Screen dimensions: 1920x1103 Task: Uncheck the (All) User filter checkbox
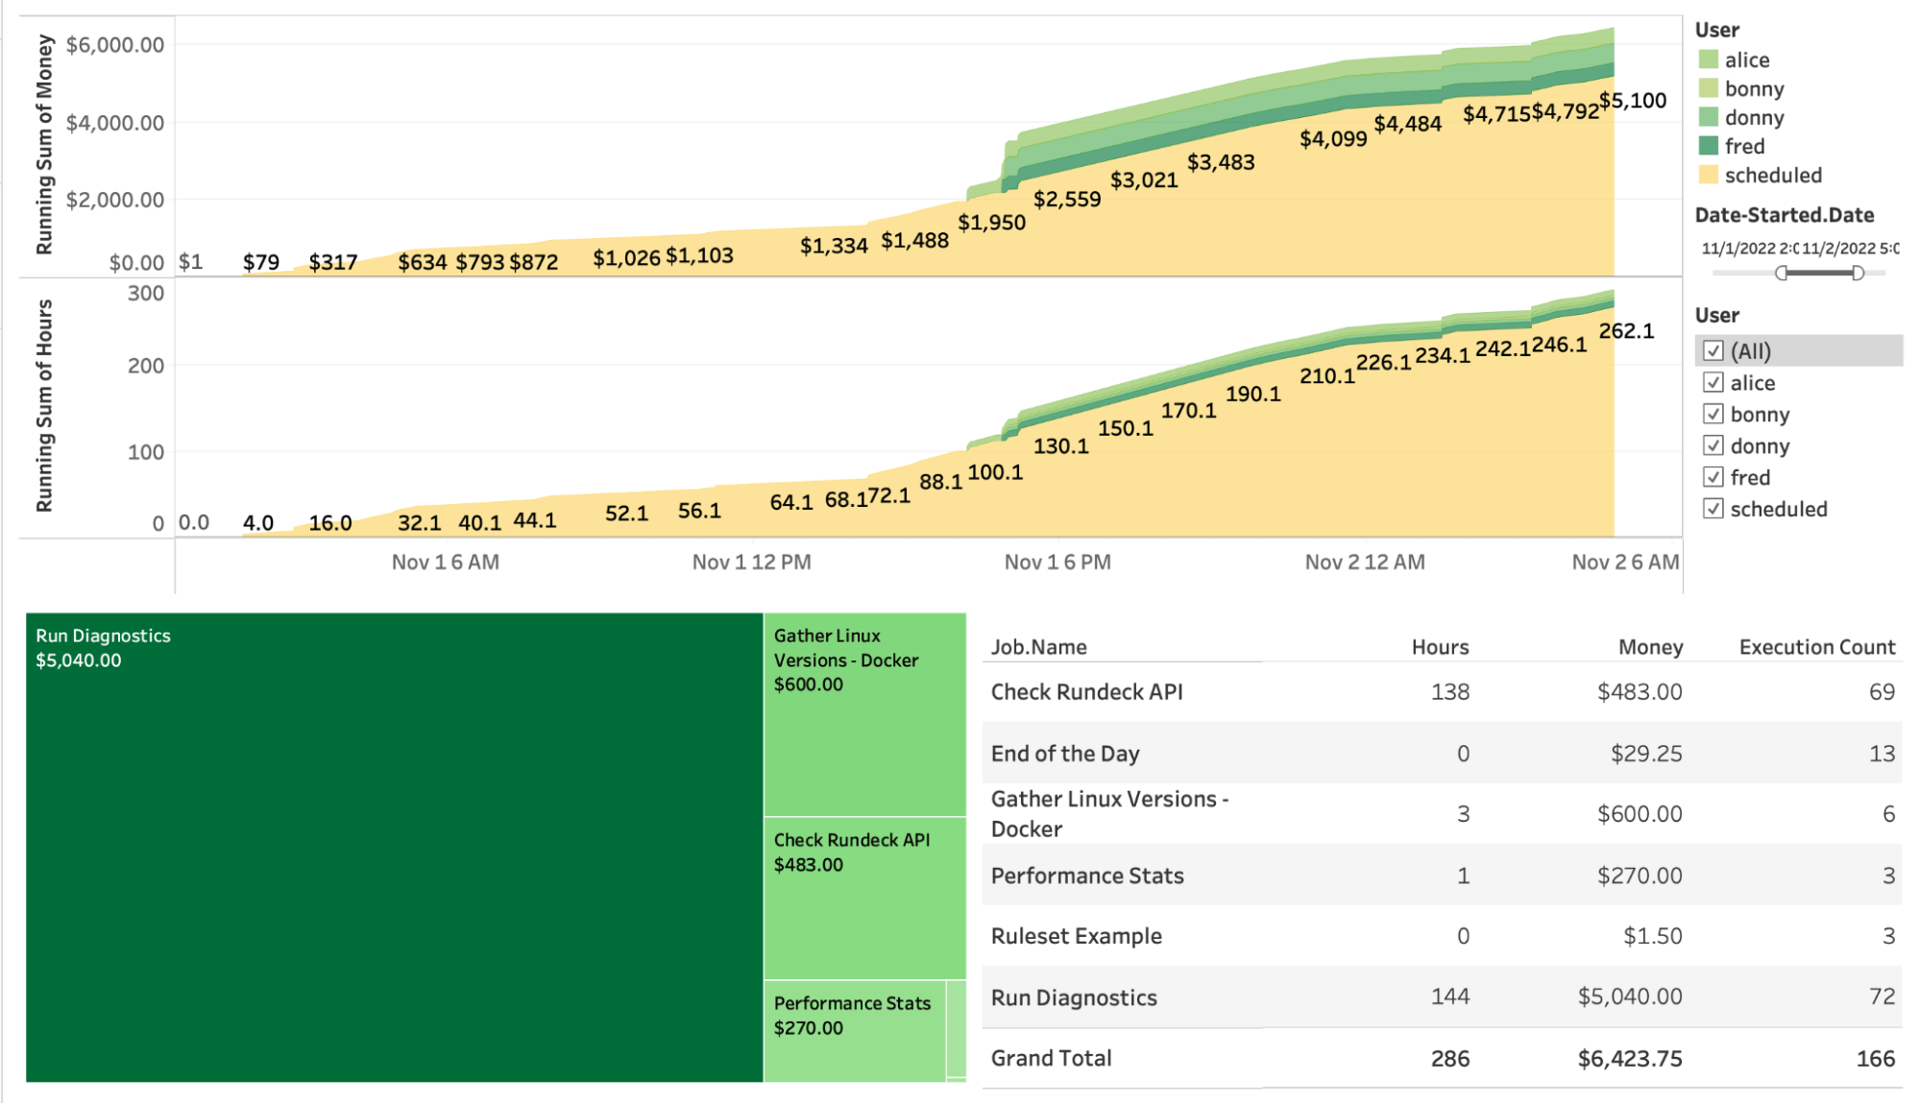[1714, 351]
